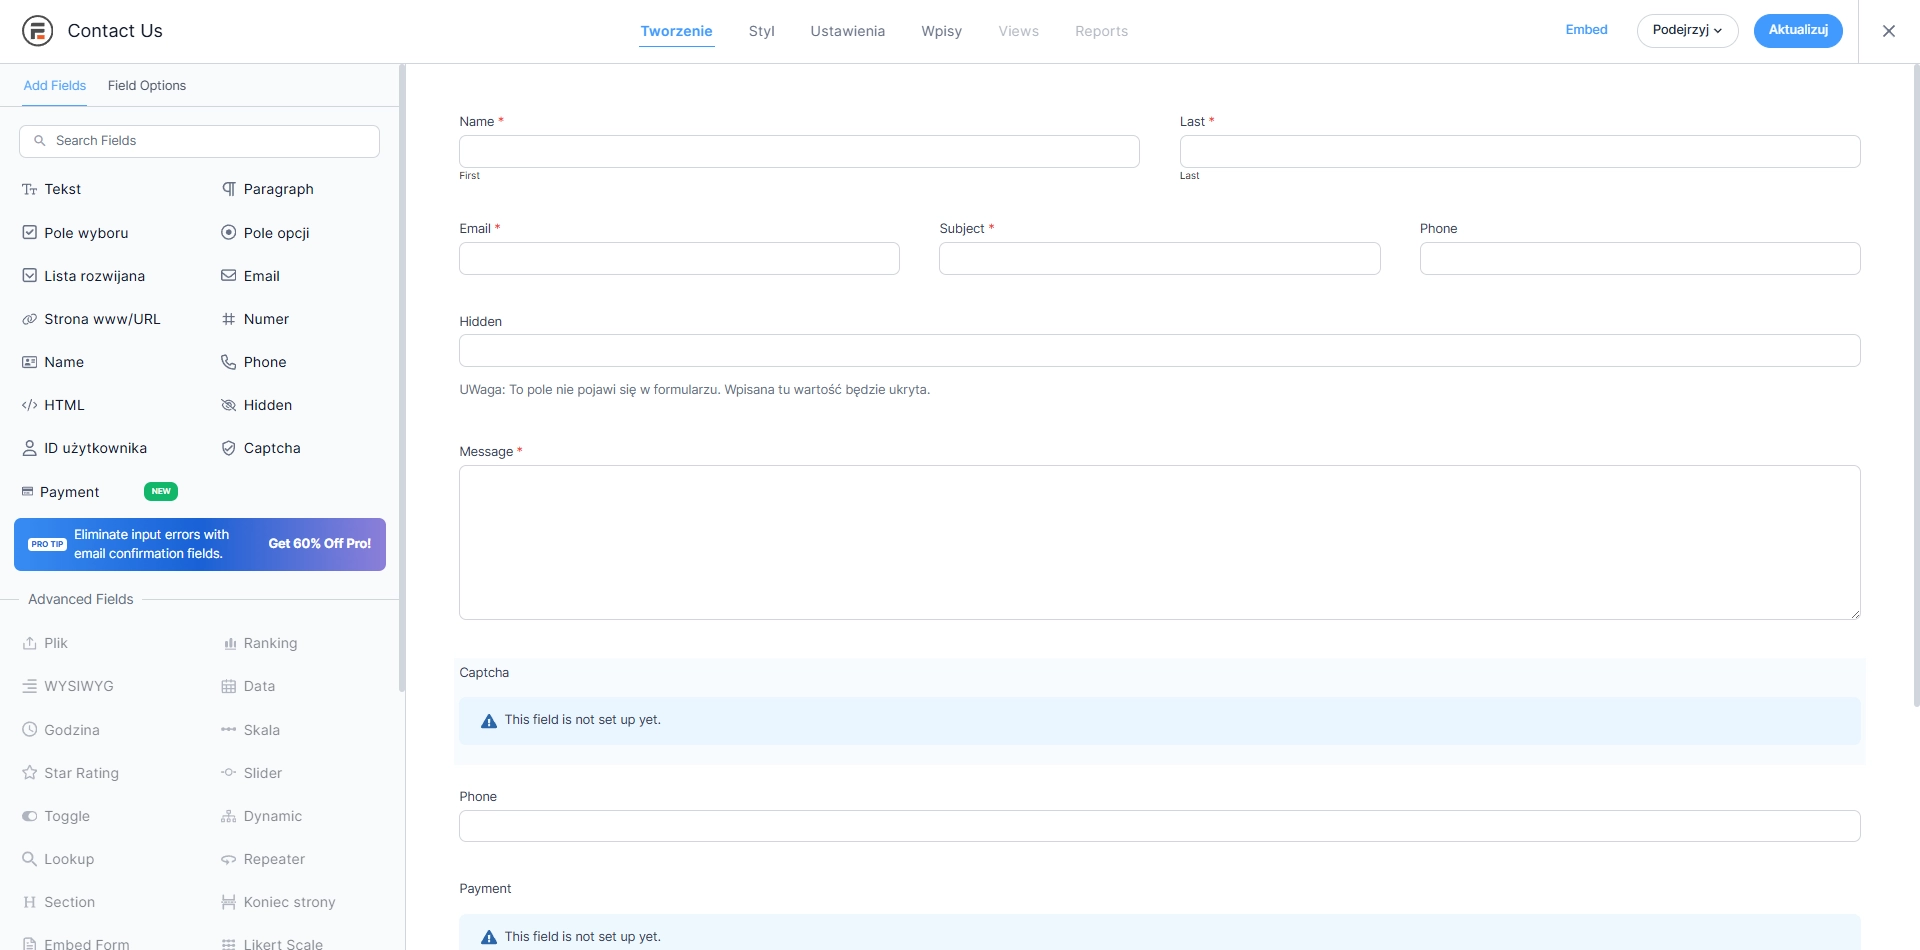
Task: Select the Section advanced field
Action: tap(59, 902)
